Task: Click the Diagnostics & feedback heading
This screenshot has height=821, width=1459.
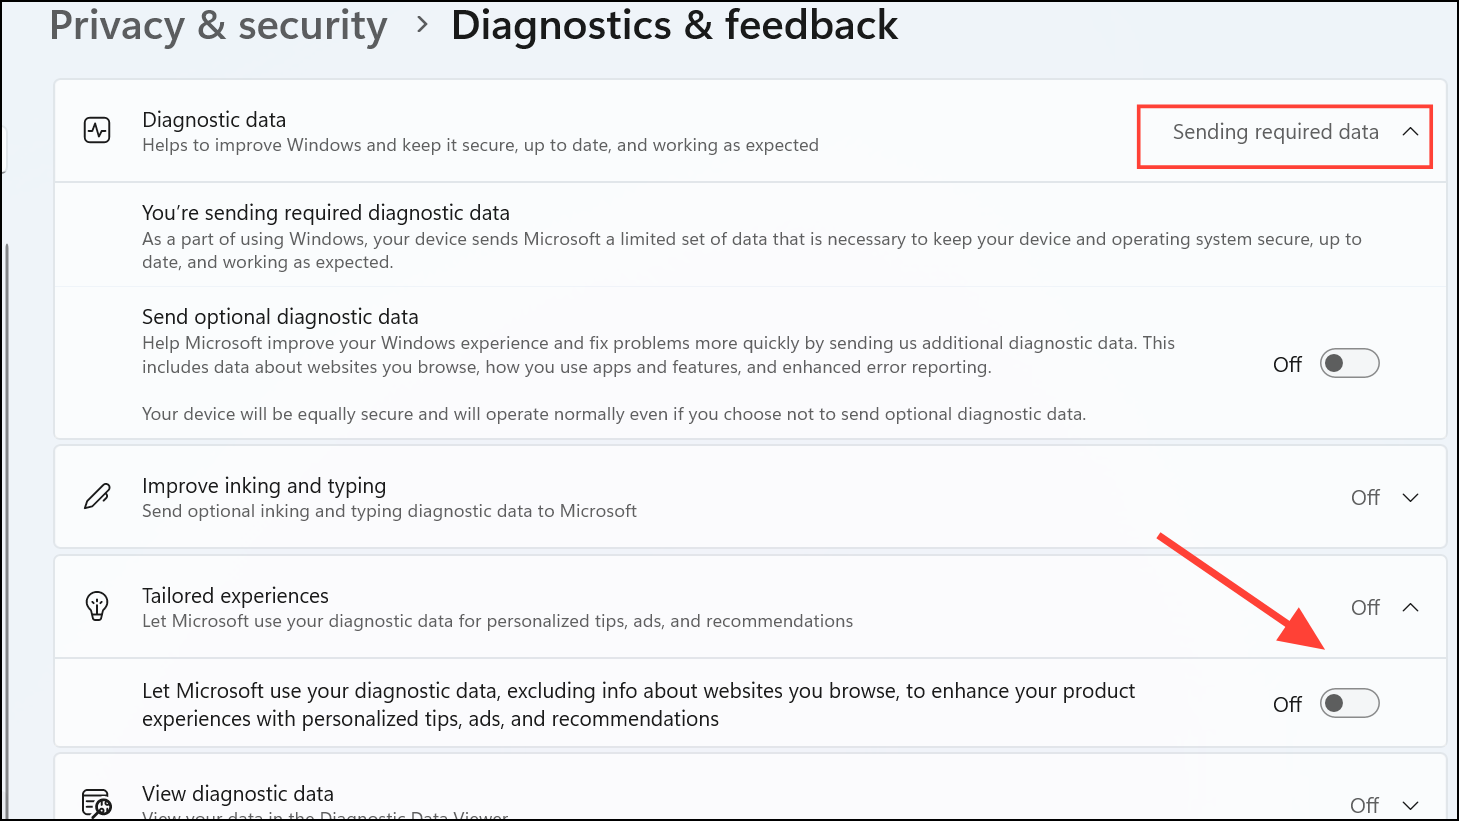Action: pos(675,25)
